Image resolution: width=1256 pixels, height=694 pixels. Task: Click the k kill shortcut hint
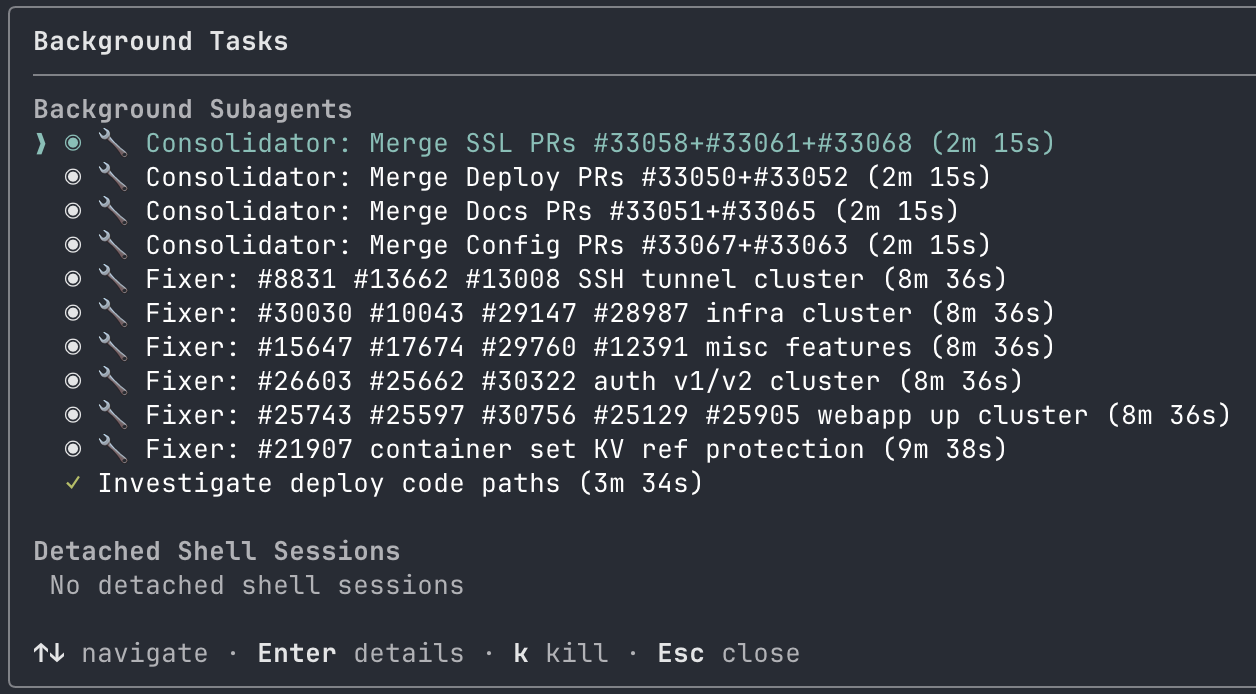(x=560, y=654)
